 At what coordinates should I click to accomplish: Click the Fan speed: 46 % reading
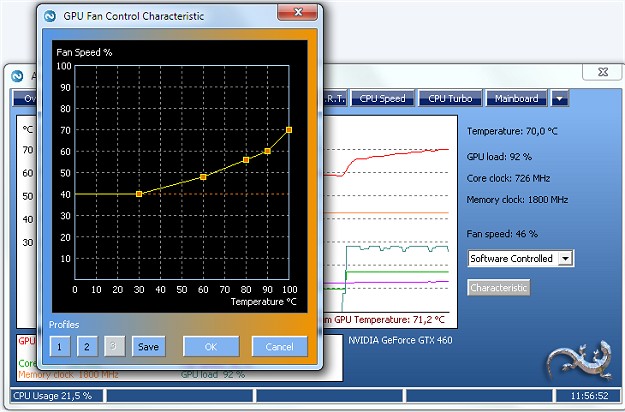point(502,234)
